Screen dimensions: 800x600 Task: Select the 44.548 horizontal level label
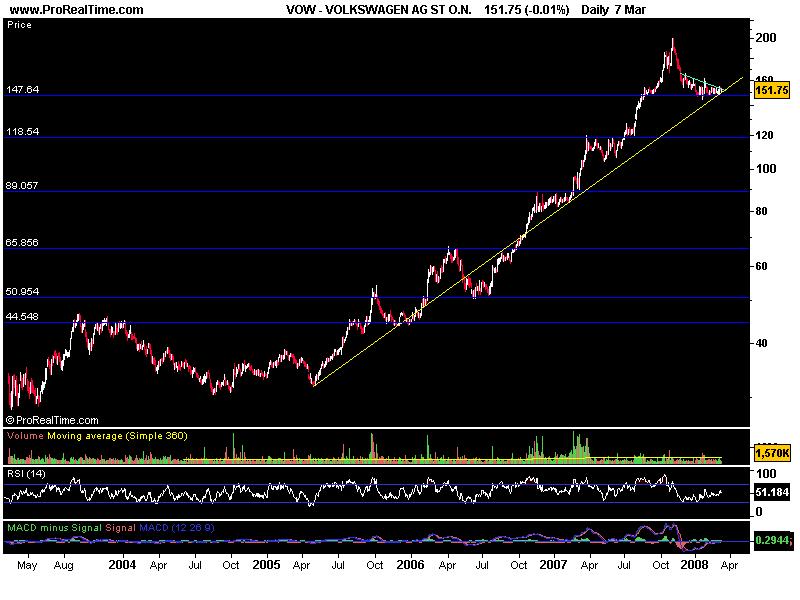22,316
